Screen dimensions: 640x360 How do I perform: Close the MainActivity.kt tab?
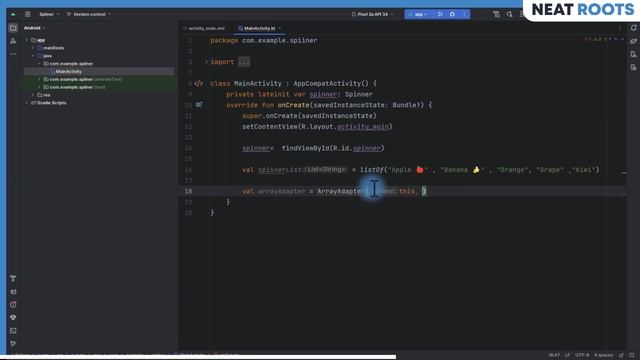pos(280,28)
